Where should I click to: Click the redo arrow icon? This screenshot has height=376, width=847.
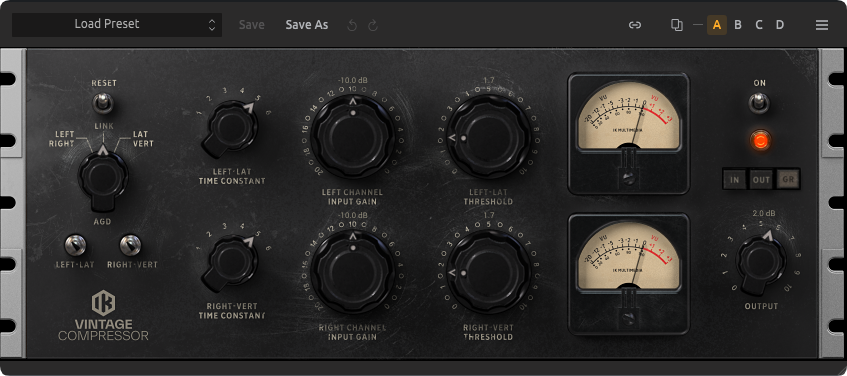point(373,25)
